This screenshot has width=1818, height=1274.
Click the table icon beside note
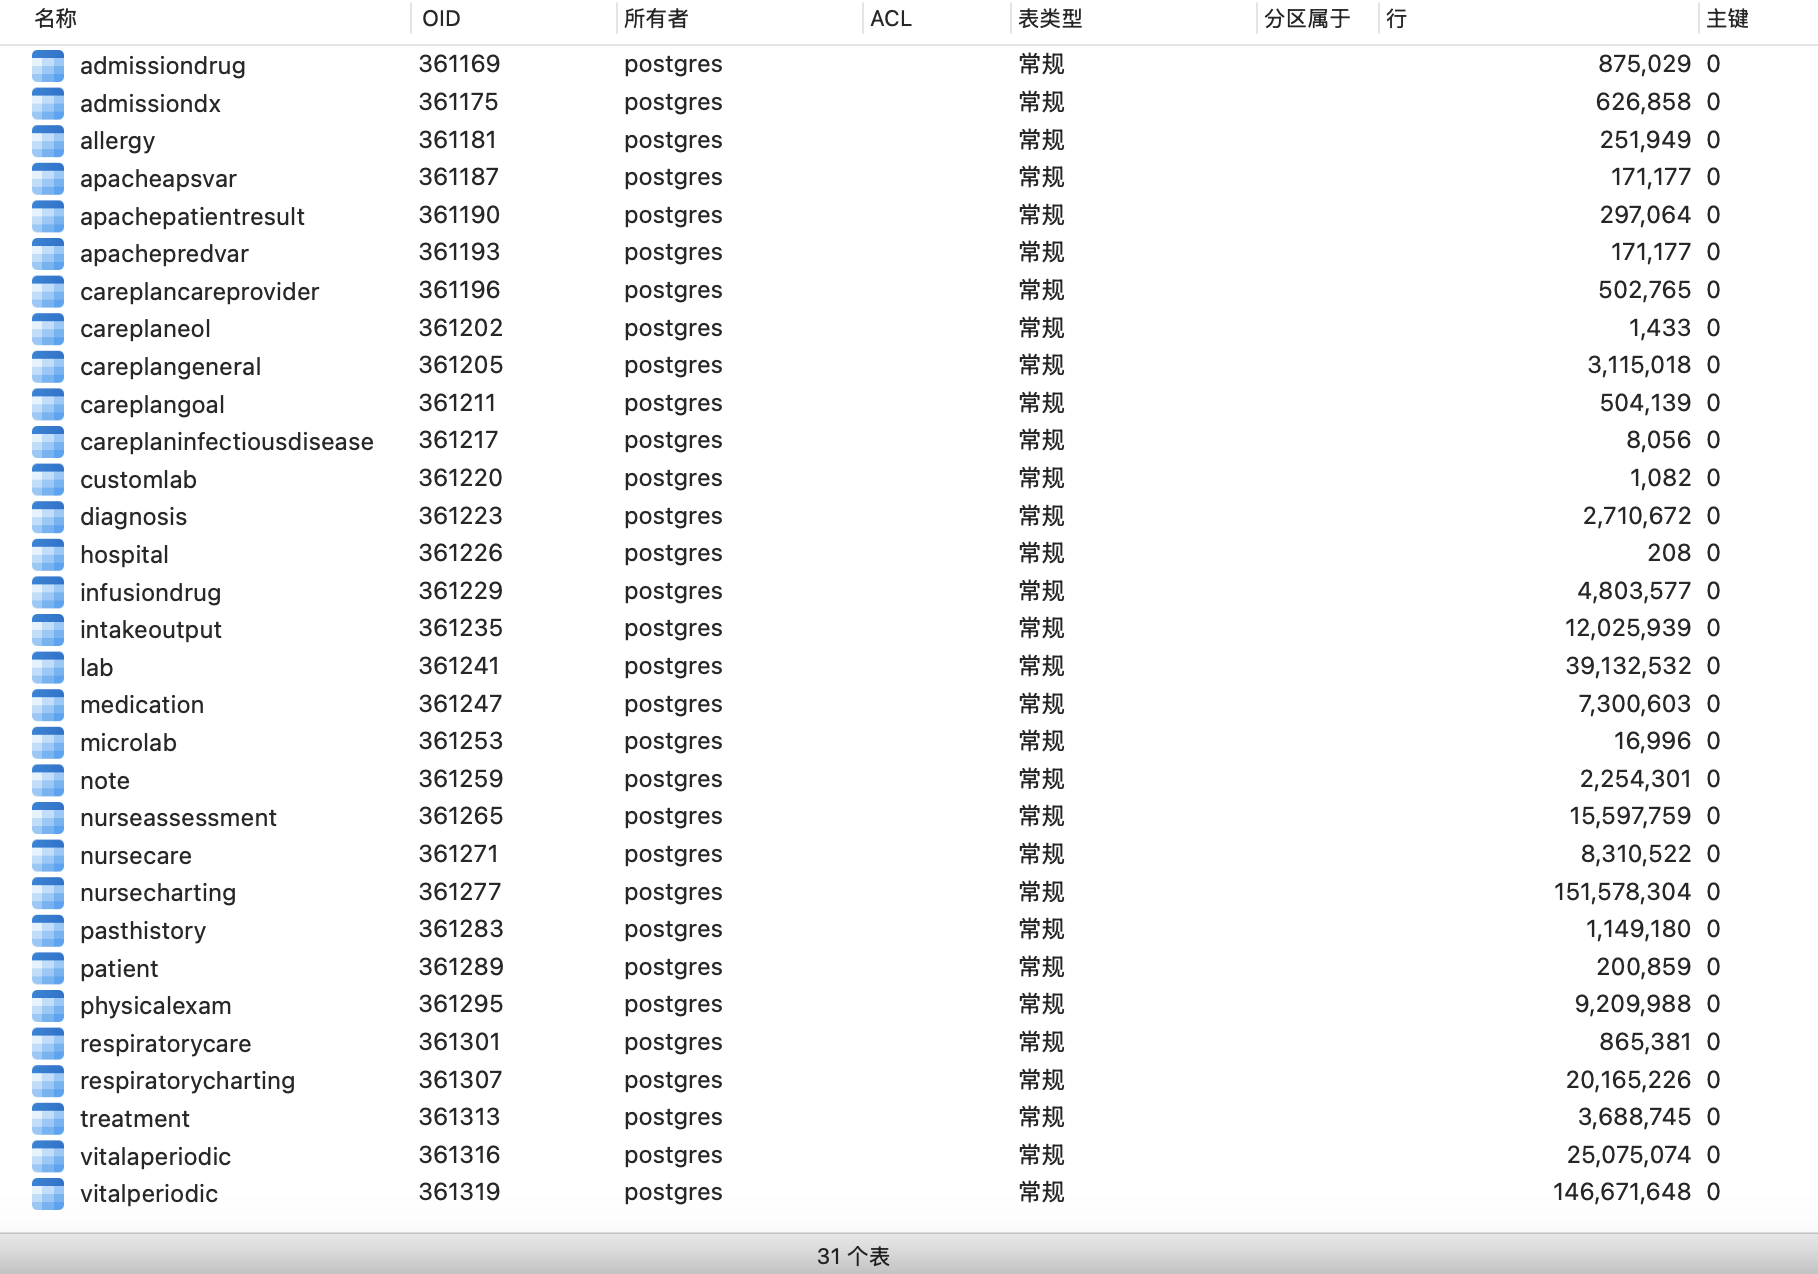click(48, 780)
